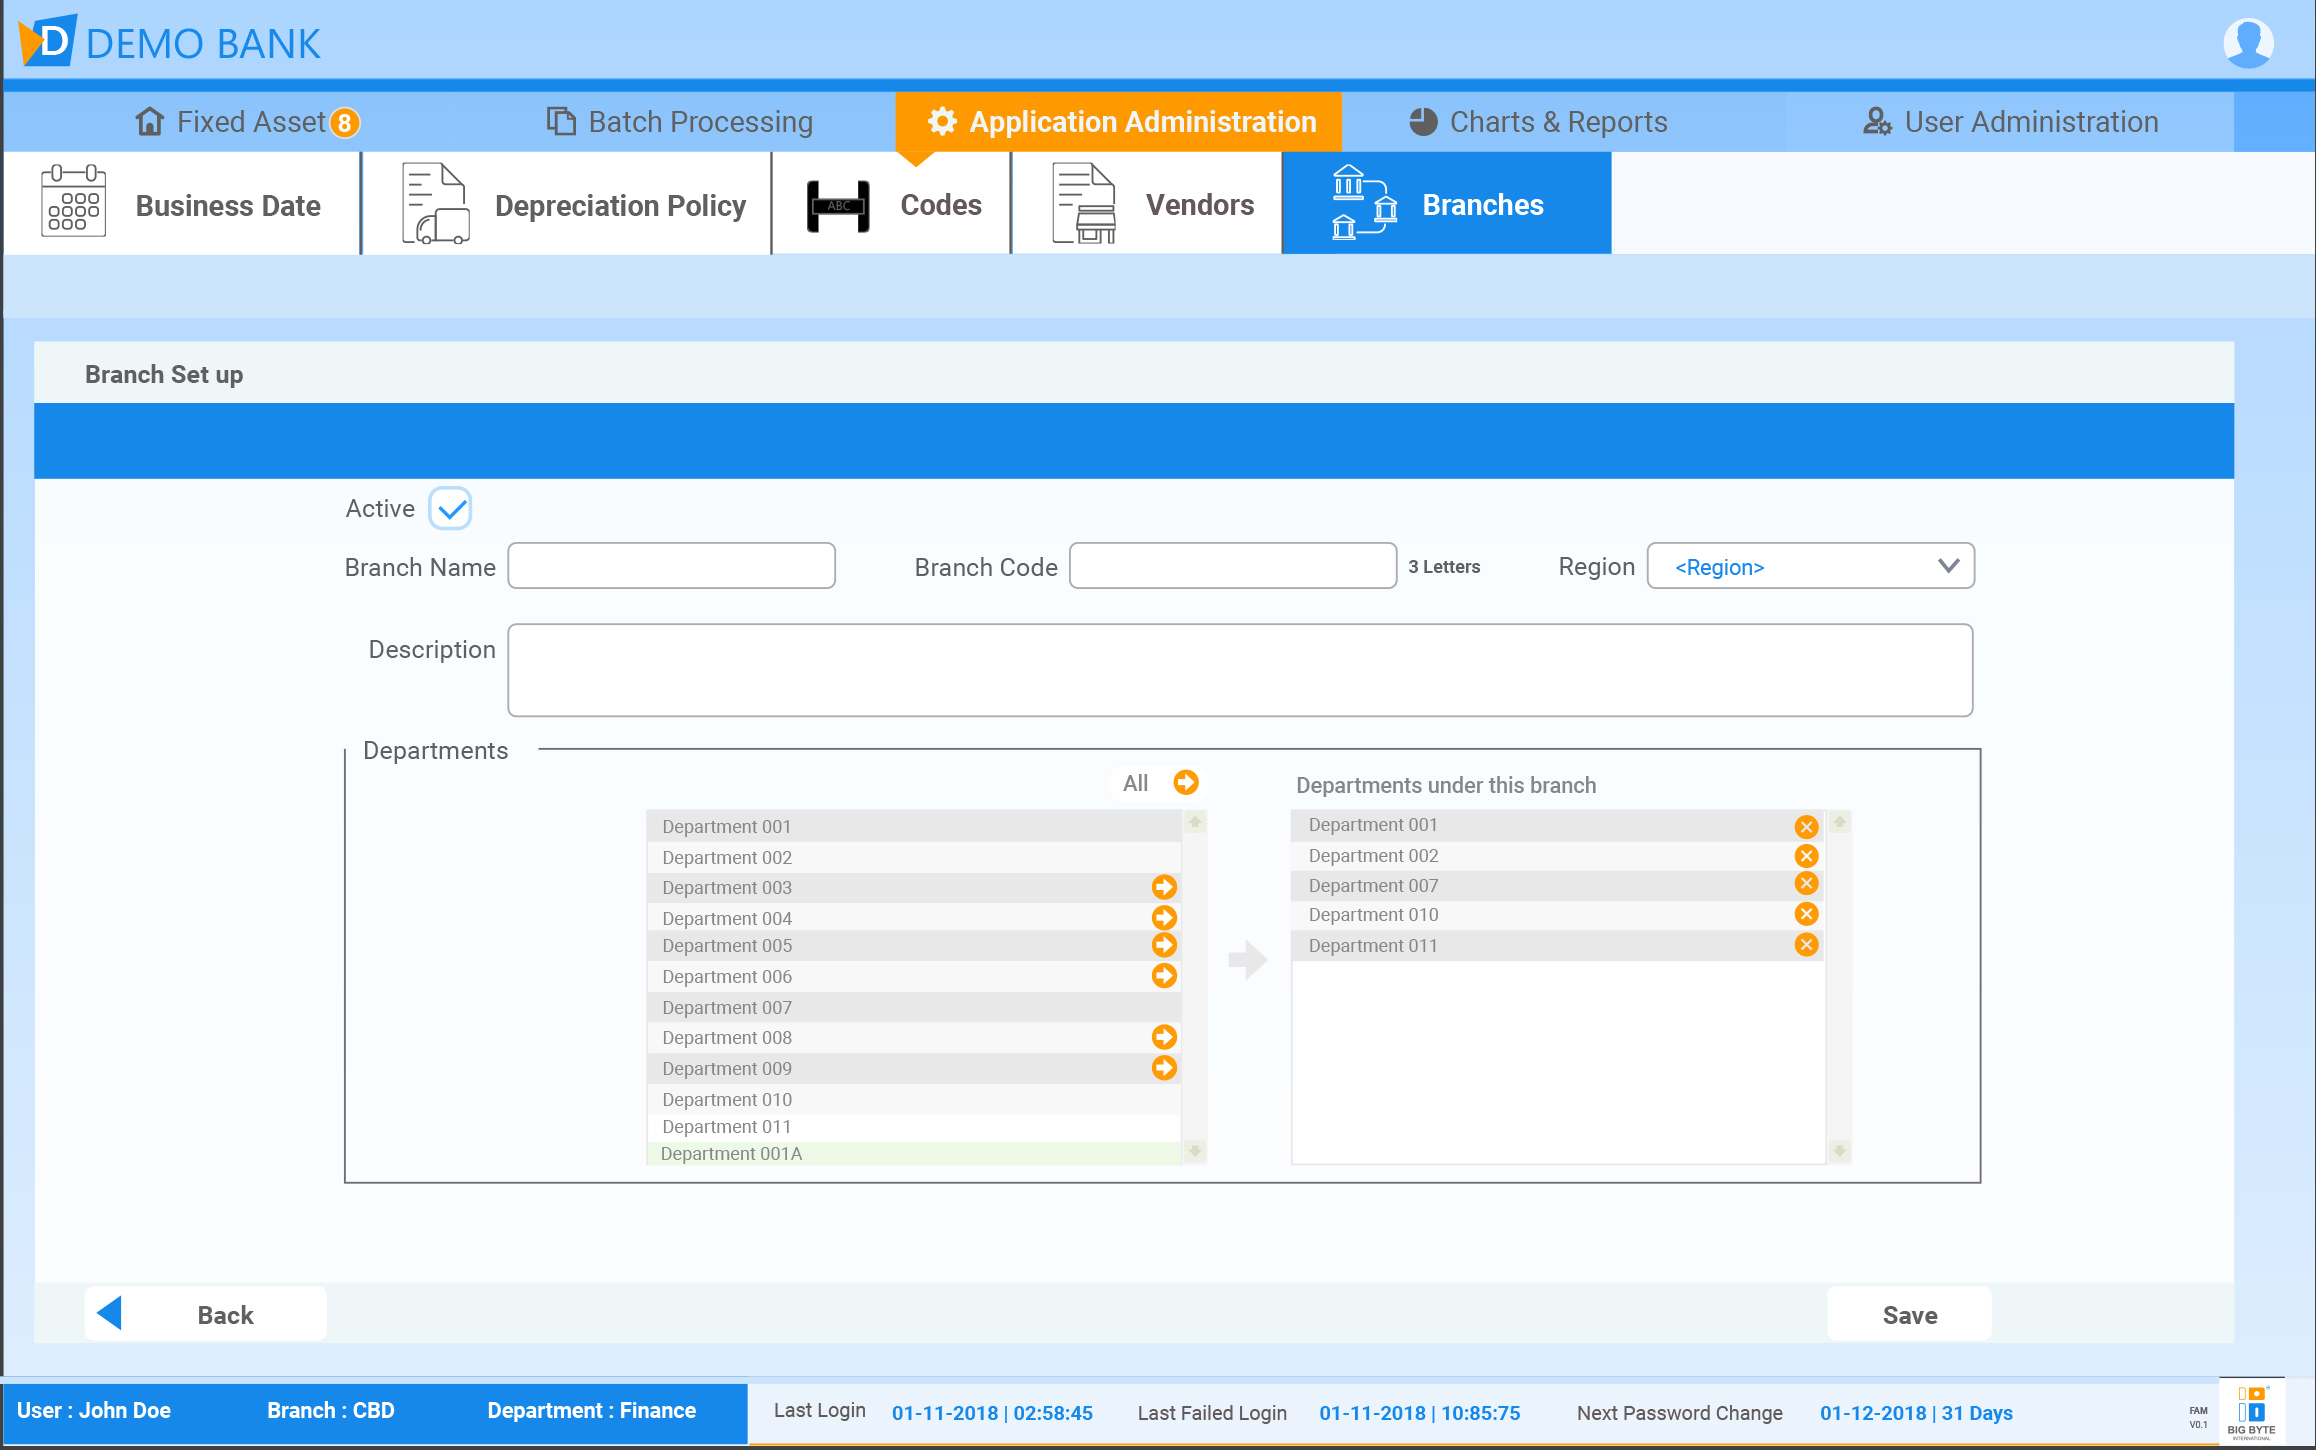
Task: Click the Business Date calendar icon
Action: click(x=73, y=203)
